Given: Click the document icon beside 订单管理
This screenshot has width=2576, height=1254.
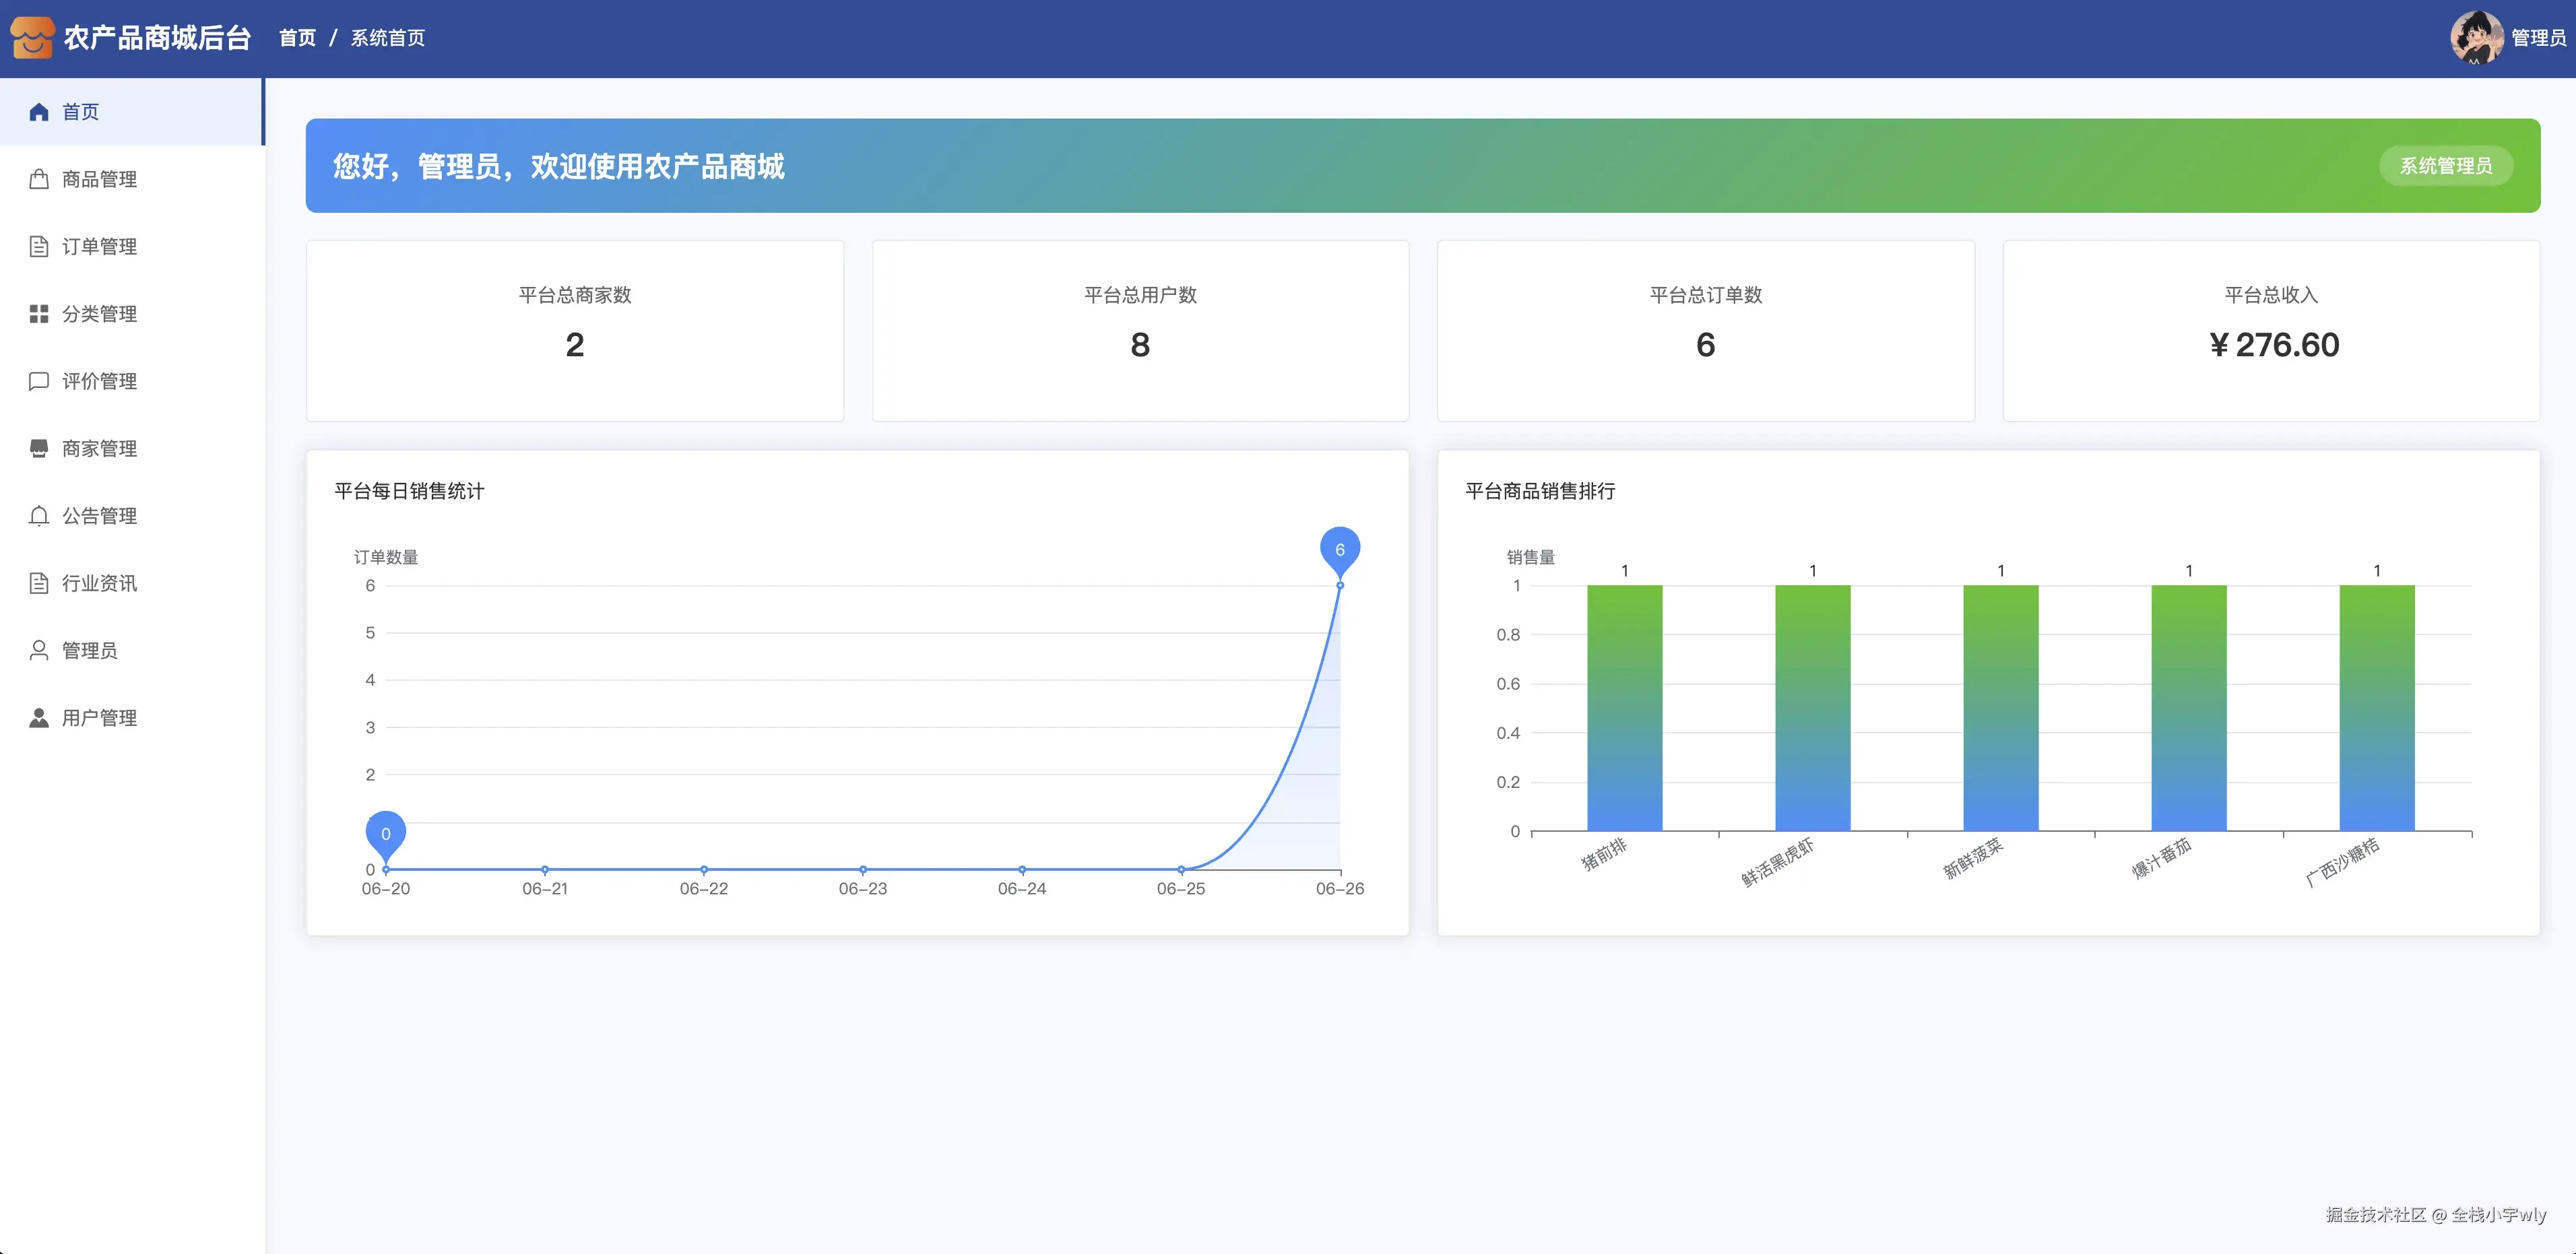Looking at the screenshot, I should tap(39, 246).
